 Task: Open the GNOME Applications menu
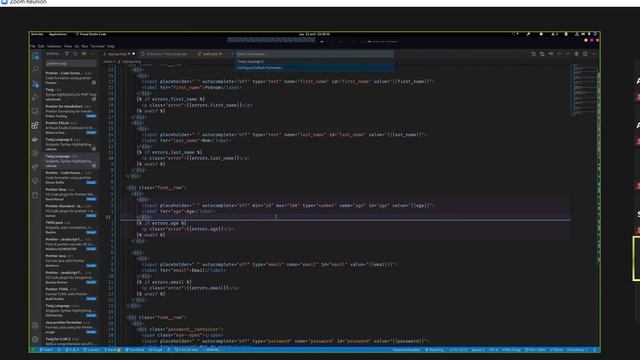pyautogui.click(x=58, y=34)
